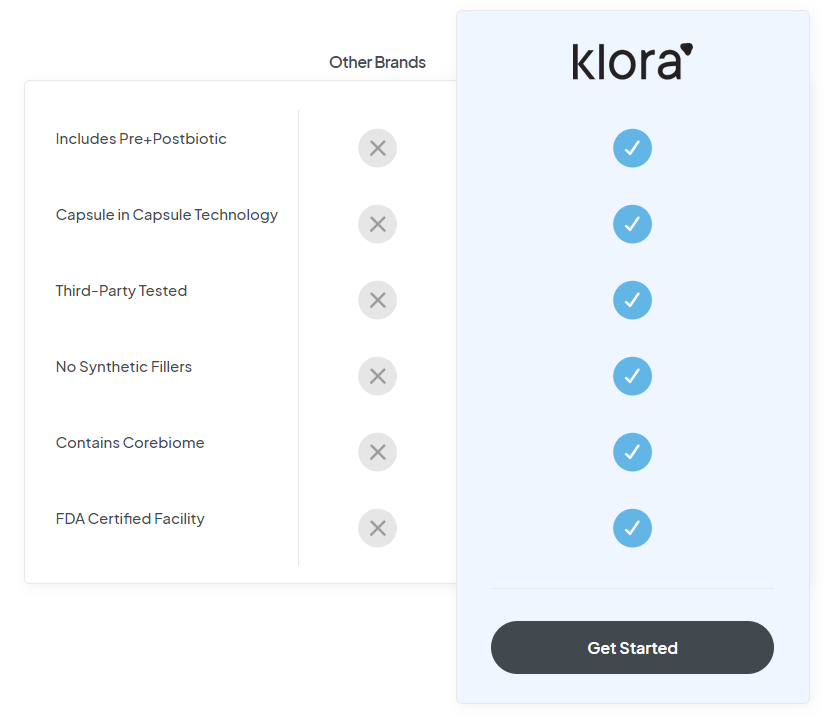
Task: Click the FDA Certified Facility label
Action: coord(130,519)
